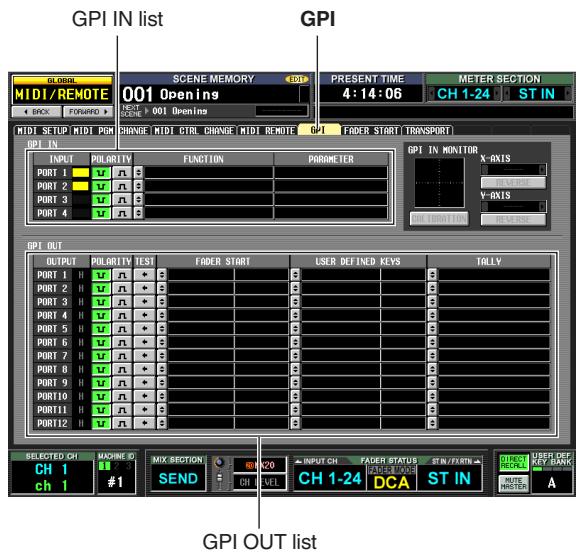Click the MUTE MASTER button
This screenshot has height=554, width=579.
click(513, 483)
